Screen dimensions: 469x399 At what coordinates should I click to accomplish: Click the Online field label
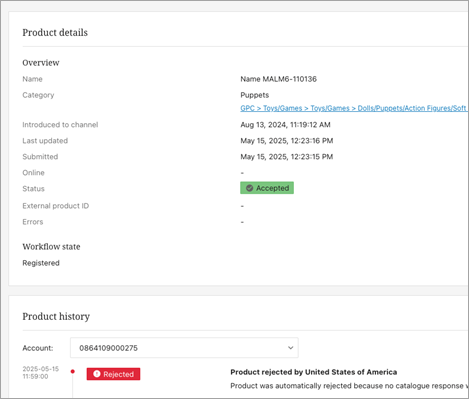pos(33,173)
